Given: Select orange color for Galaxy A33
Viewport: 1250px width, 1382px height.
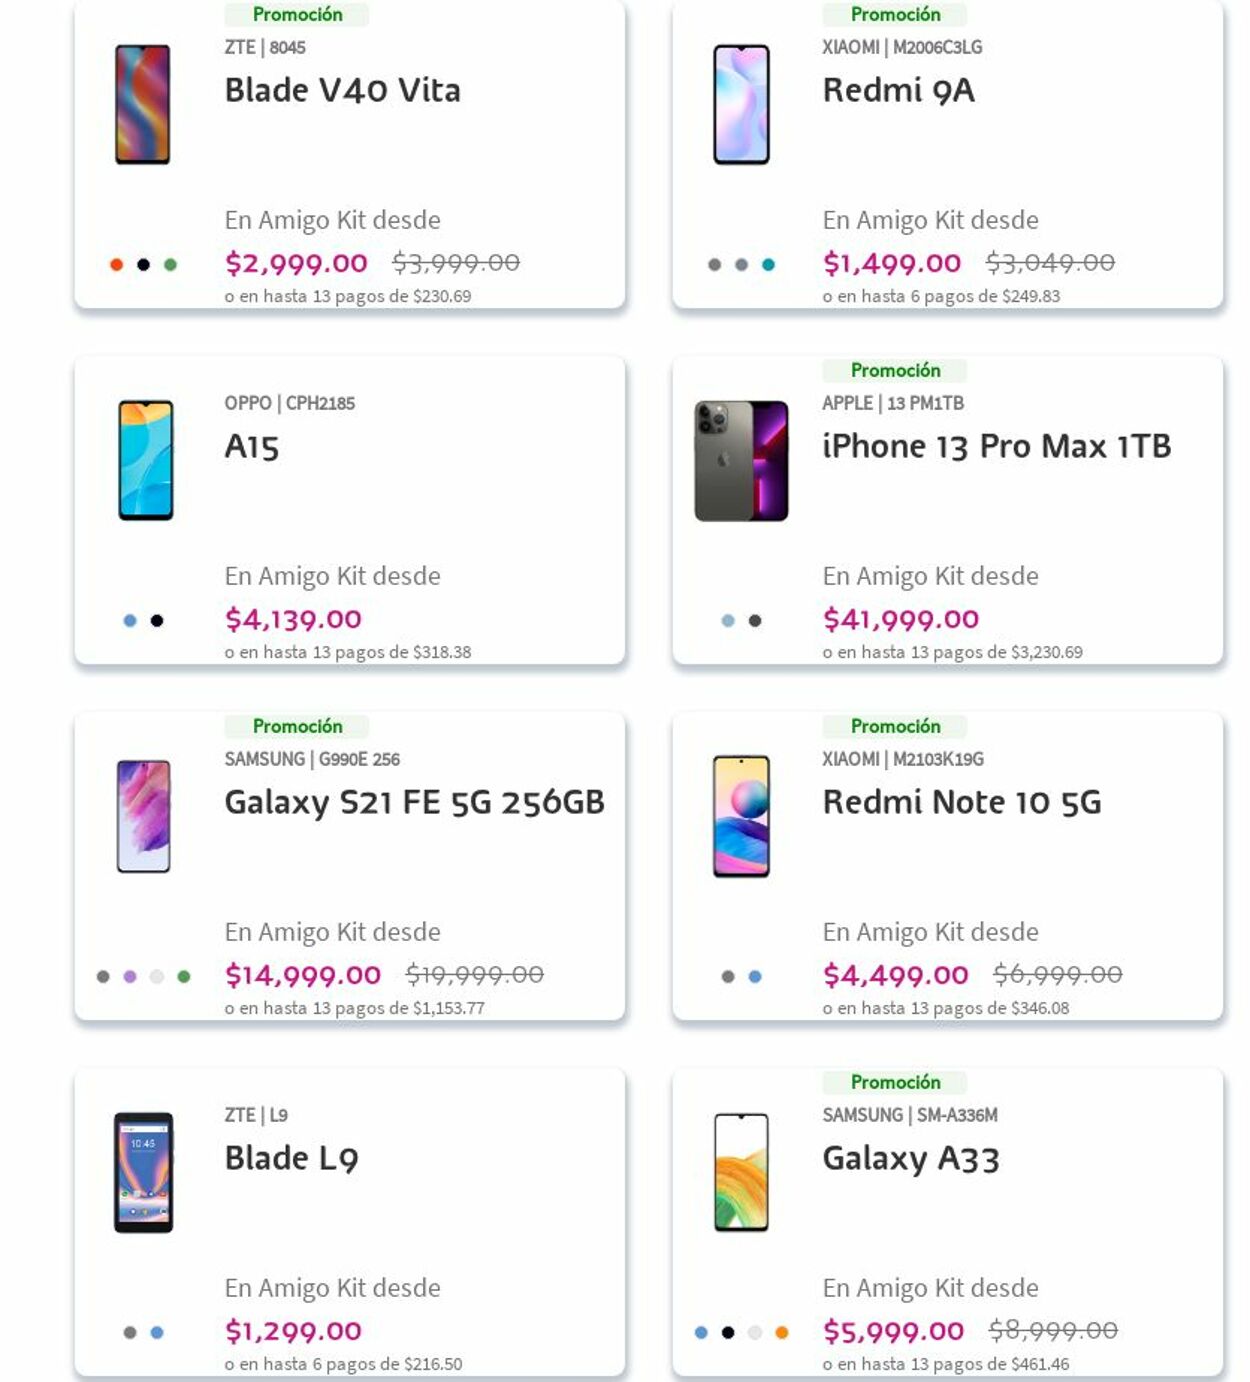Looking at the screenshot, I should [x=782, y=1333].
